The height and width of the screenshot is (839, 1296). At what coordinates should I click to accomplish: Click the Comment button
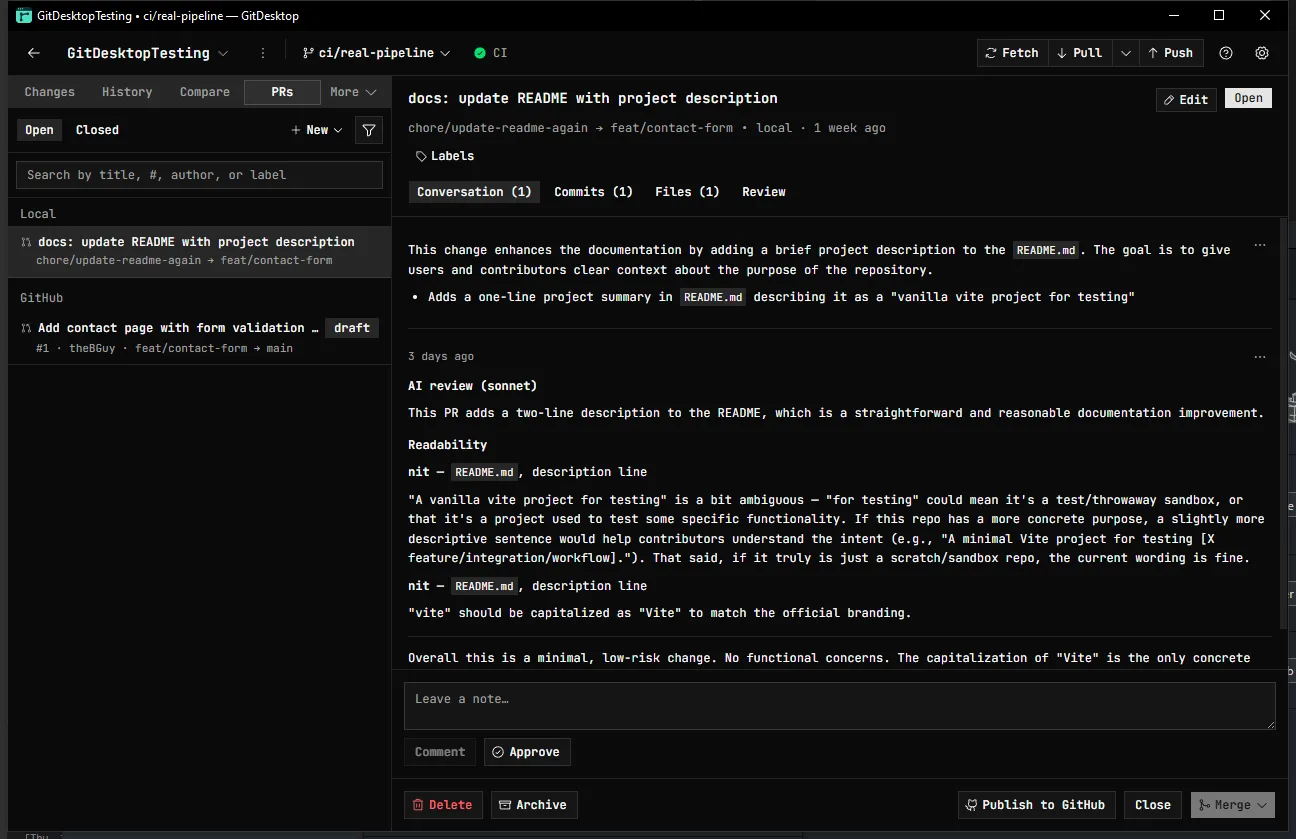point(440,752)
